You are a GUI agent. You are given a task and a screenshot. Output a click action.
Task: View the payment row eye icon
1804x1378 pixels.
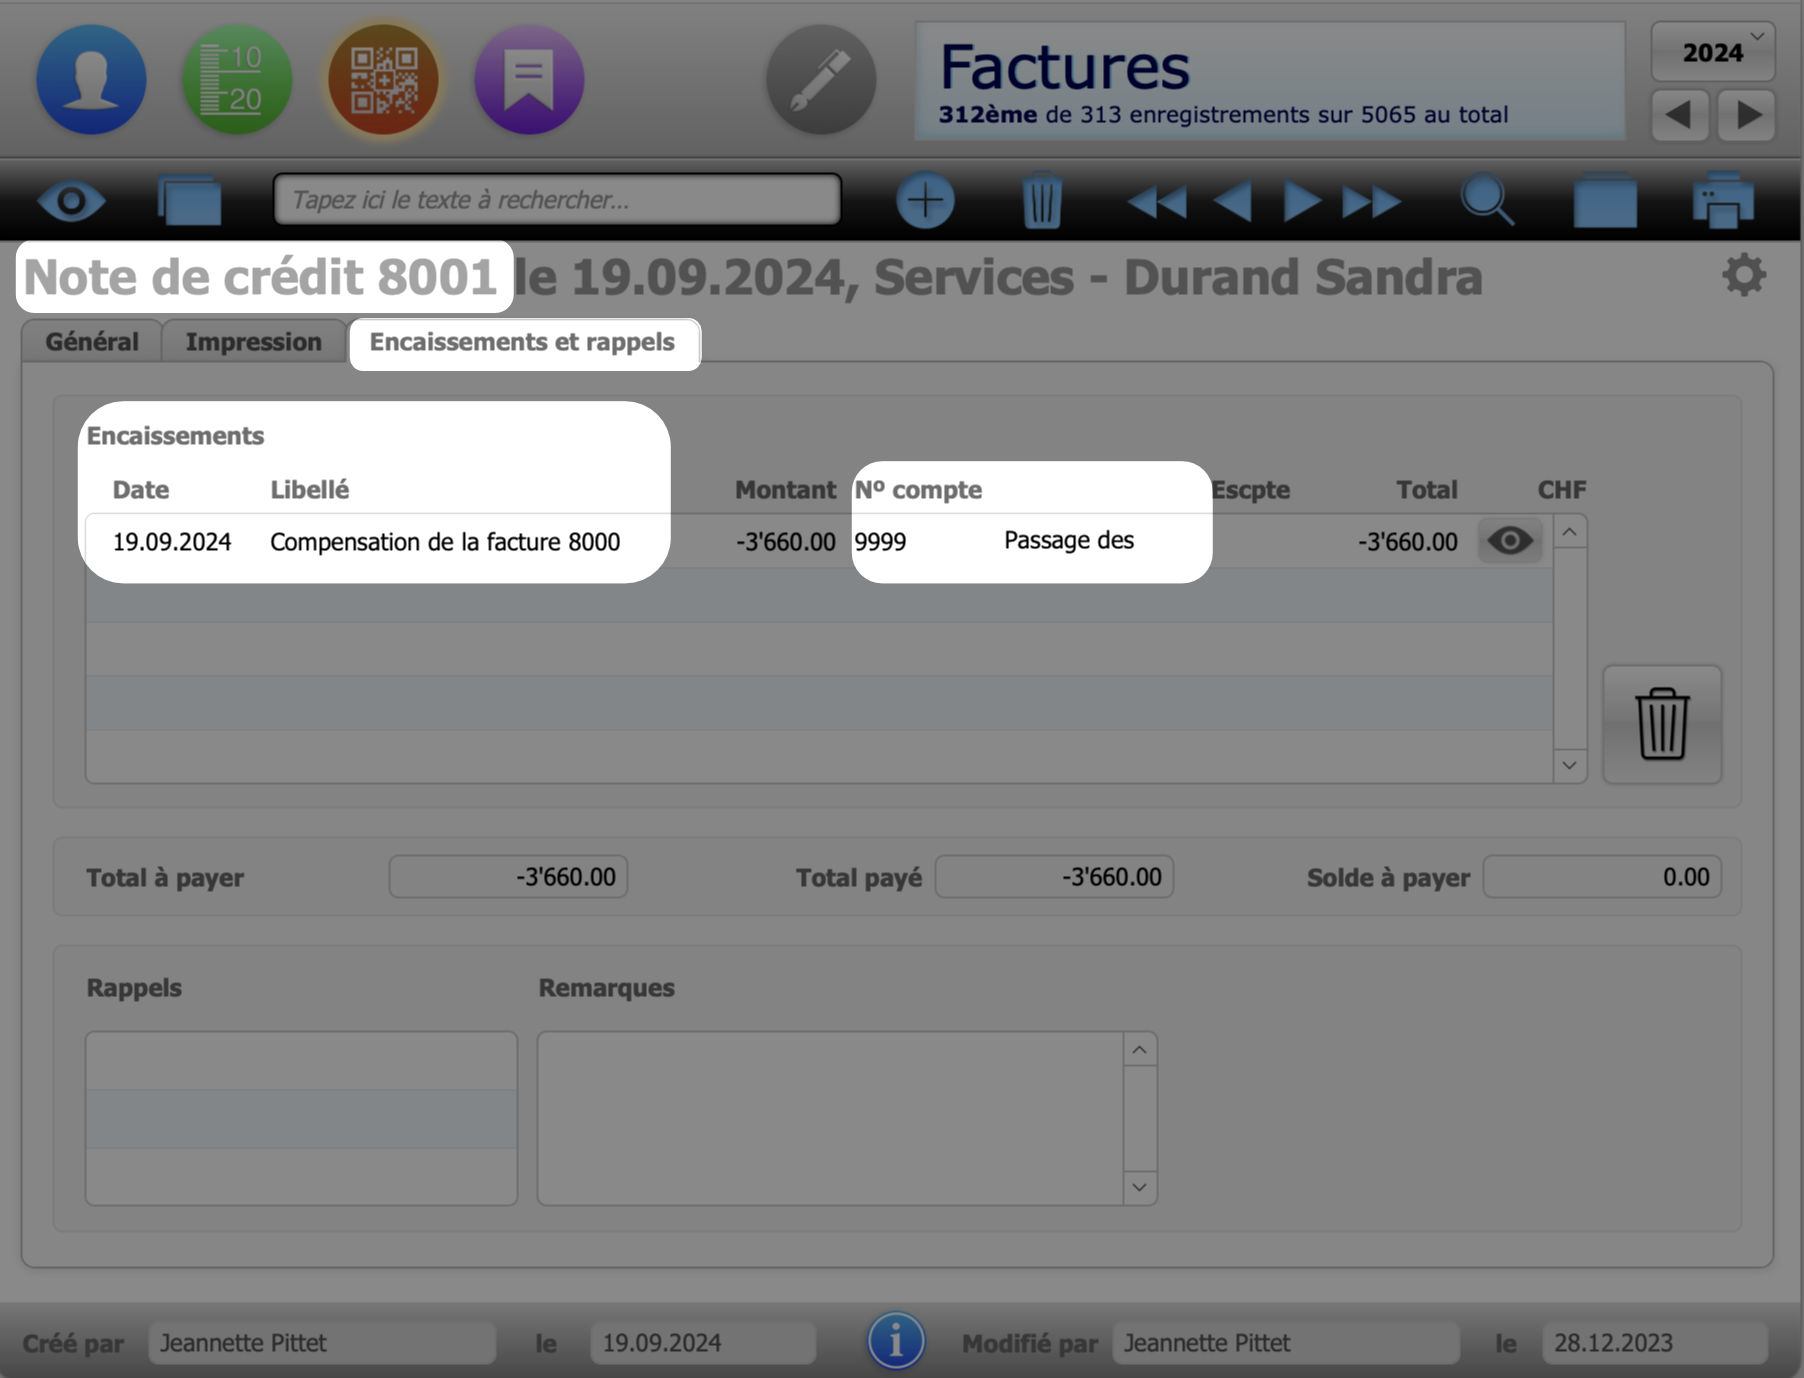(x=1509, y=541)
